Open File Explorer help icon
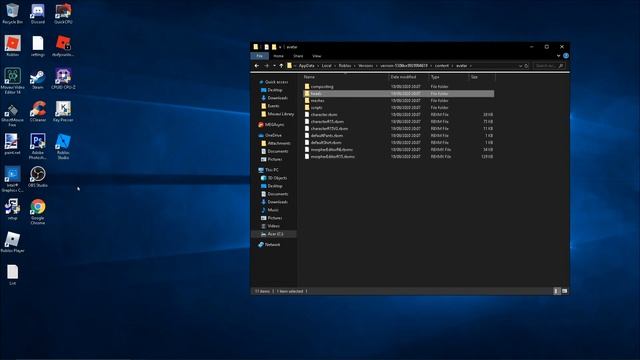The image size is (640, 360). pyautogui.click(x=566, y=56)
